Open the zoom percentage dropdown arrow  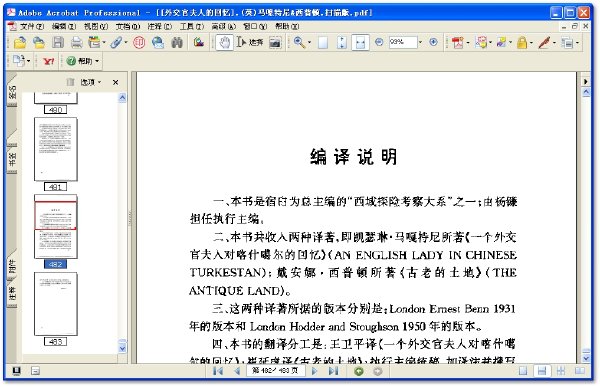pyautogui.click(x=420, y=42)
